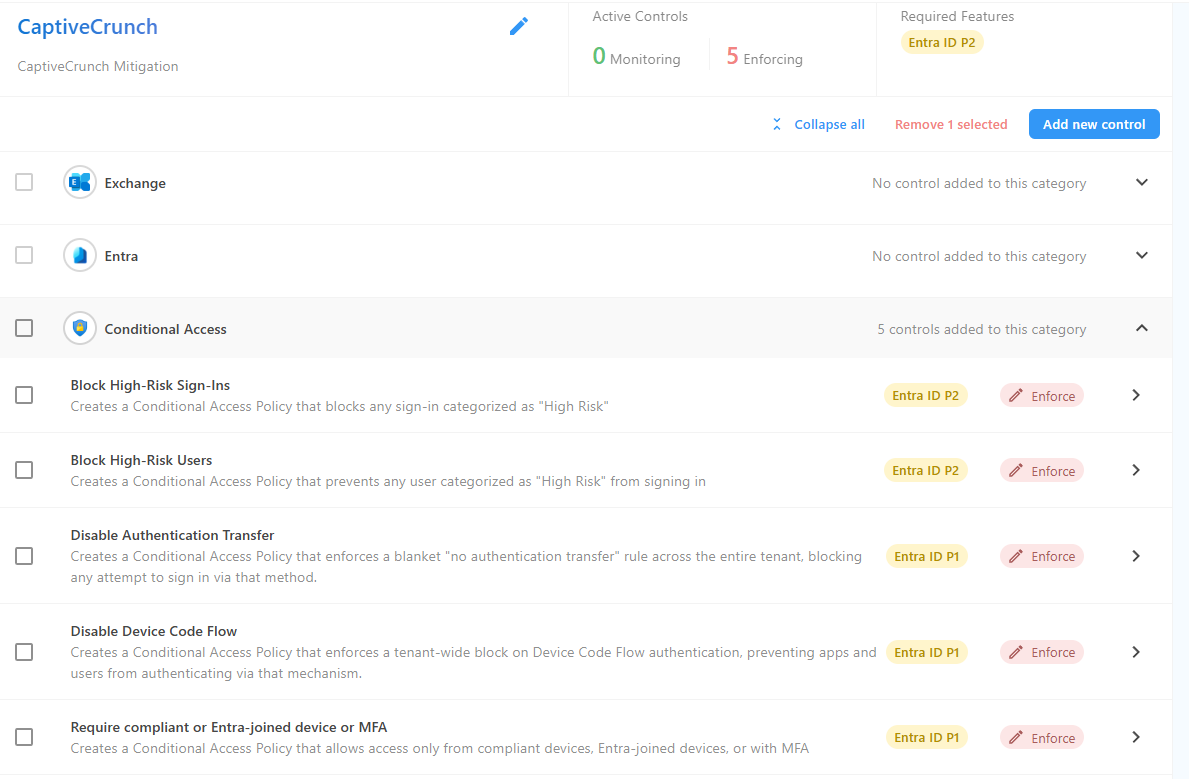Click Entra ID P1 tag on Disable Authentication Transfer
Image resolution: width=1189 pixels, height=779 pixels.
927,556
